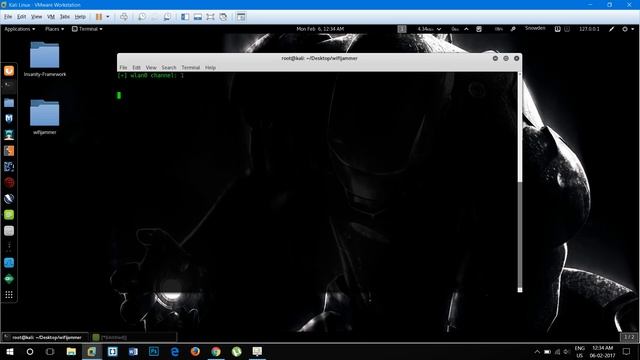The image size is (640, 360).
Task: Select root@kali wifijammer task in bottom panel
Action: coord(44,337)
